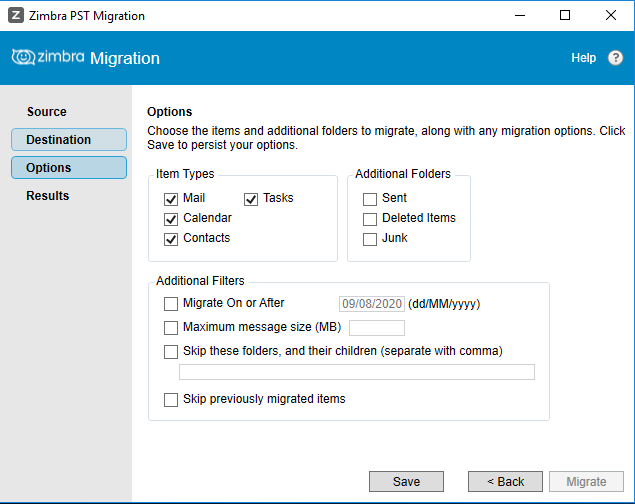Click the Zimbra logo in header
The width and height of the screenshot is (635, 504).
click(48, 57)
